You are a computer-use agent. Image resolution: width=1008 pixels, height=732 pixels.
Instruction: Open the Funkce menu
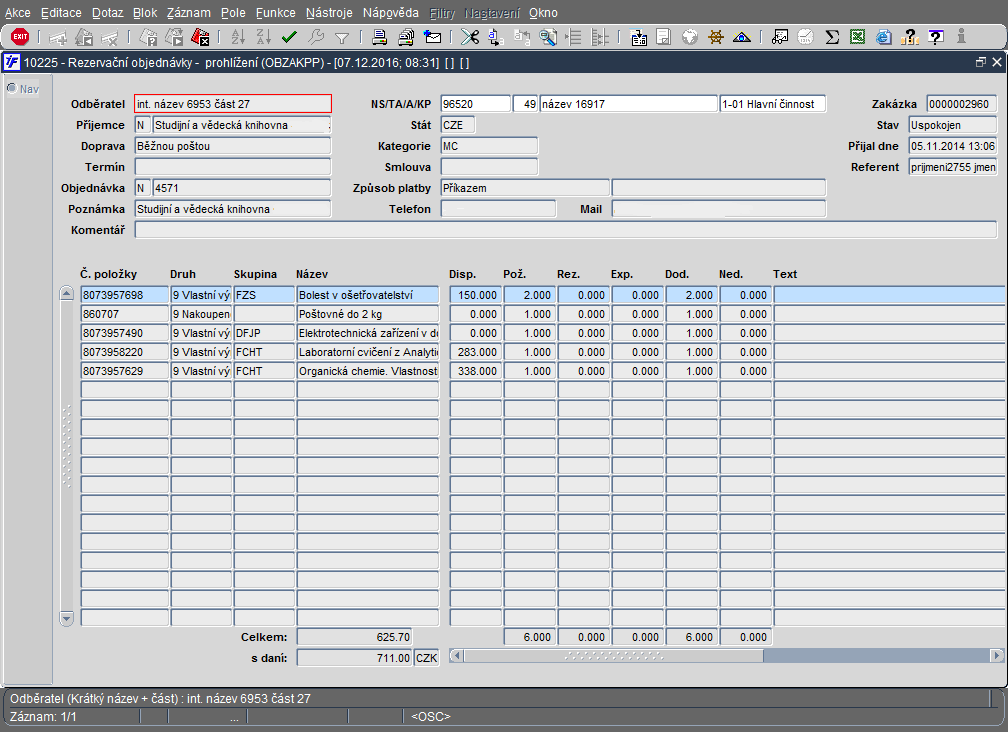[x=275, y=13]
